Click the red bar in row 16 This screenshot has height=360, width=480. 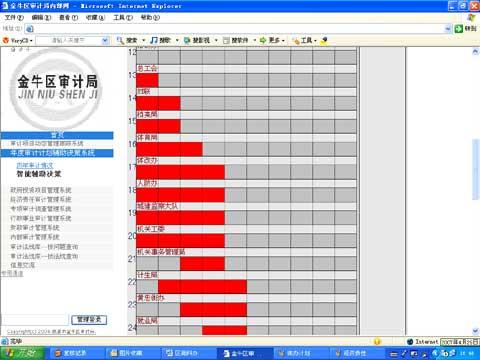pos(169,149)
